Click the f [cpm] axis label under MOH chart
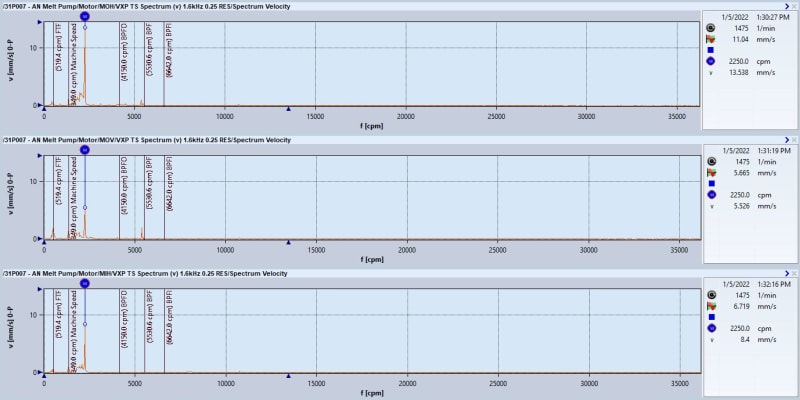The width and height of the screenshot is (800, 400). (372, 126)
